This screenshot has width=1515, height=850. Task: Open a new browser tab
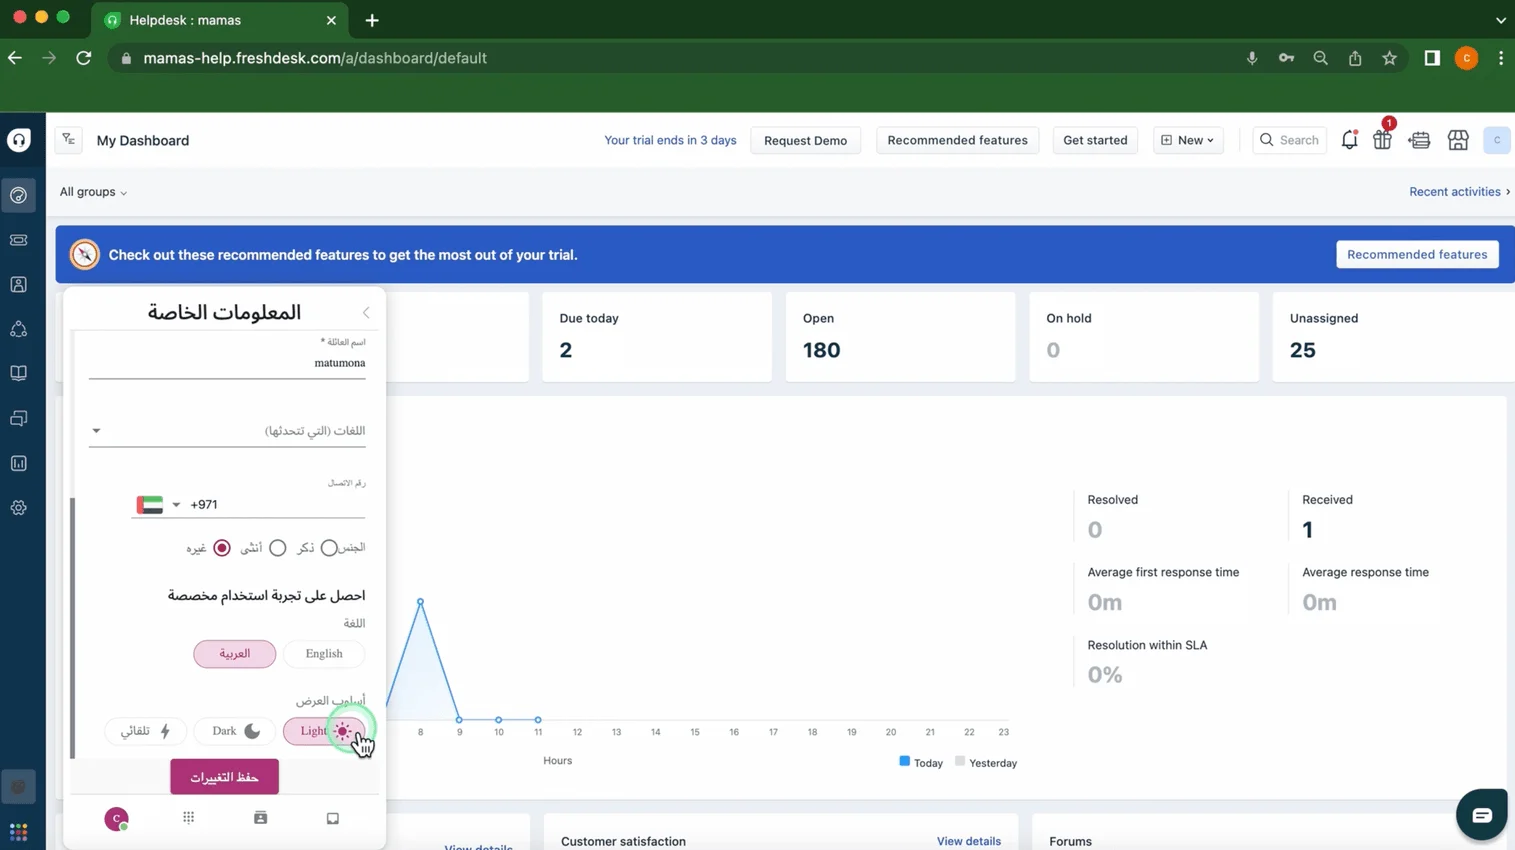click(x=372, y=20)
